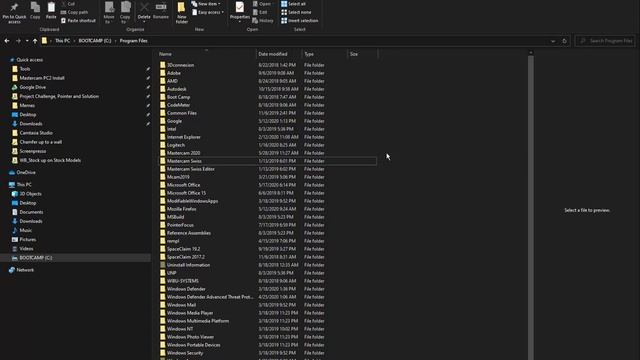The width and height of the screenshot is (640, 360).
Task: Open address bar history dropdown
Action: pos(553,41)
